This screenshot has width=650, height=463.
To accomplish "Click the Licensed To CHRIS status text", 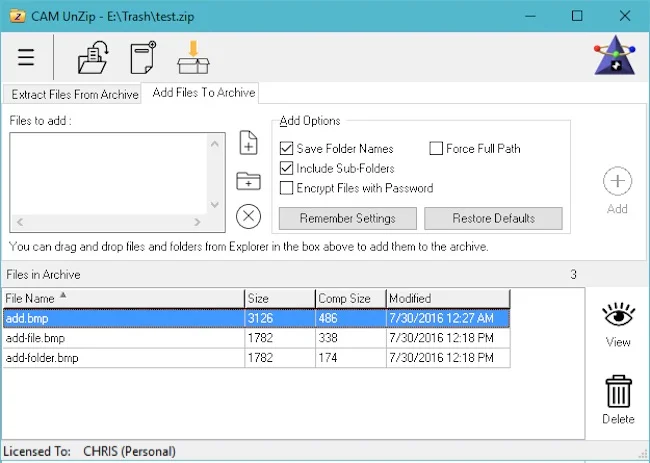I will click(90, 451).
